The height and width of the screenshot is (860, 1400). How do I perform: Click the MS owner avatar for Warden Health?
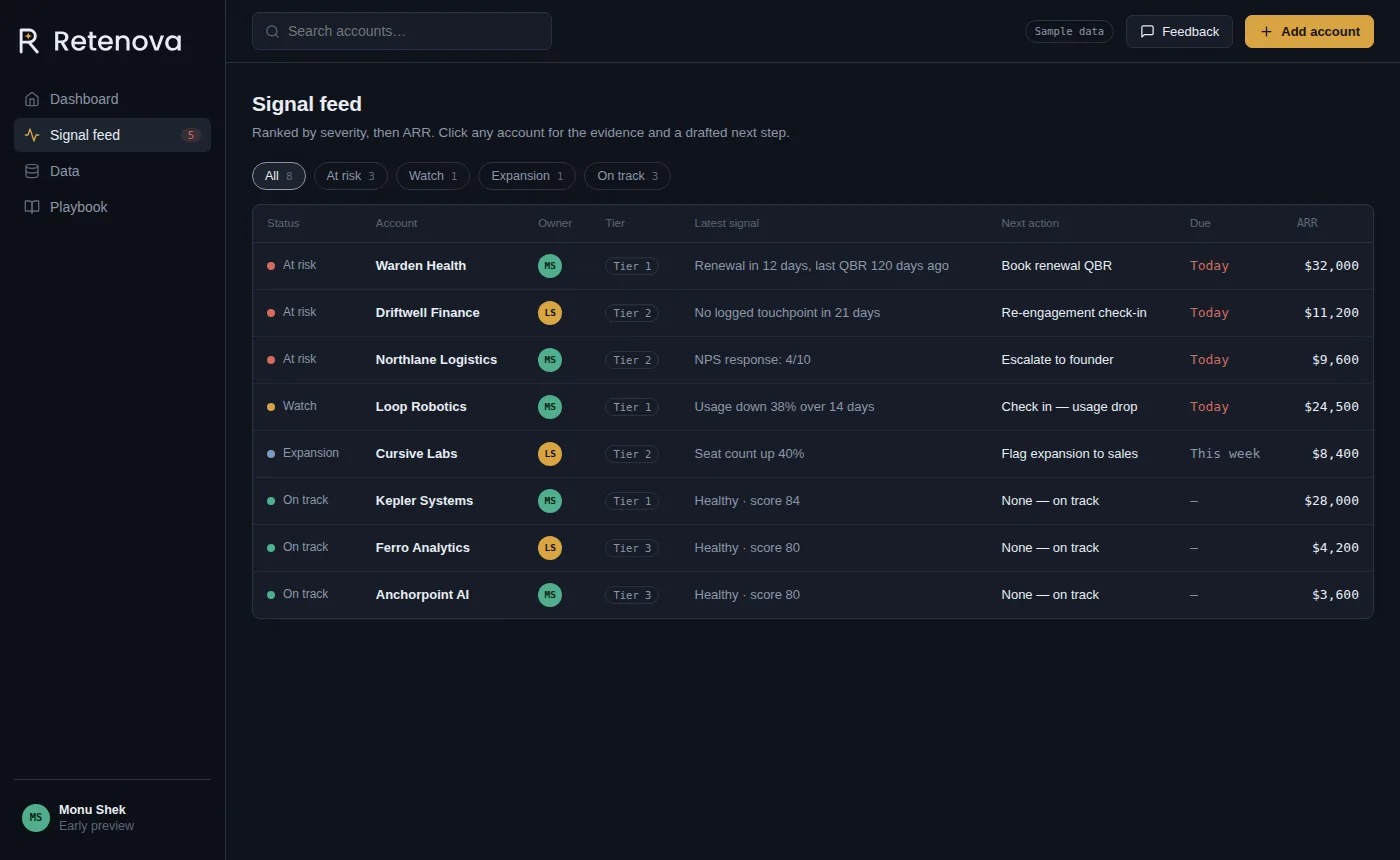tap(550, 266)
